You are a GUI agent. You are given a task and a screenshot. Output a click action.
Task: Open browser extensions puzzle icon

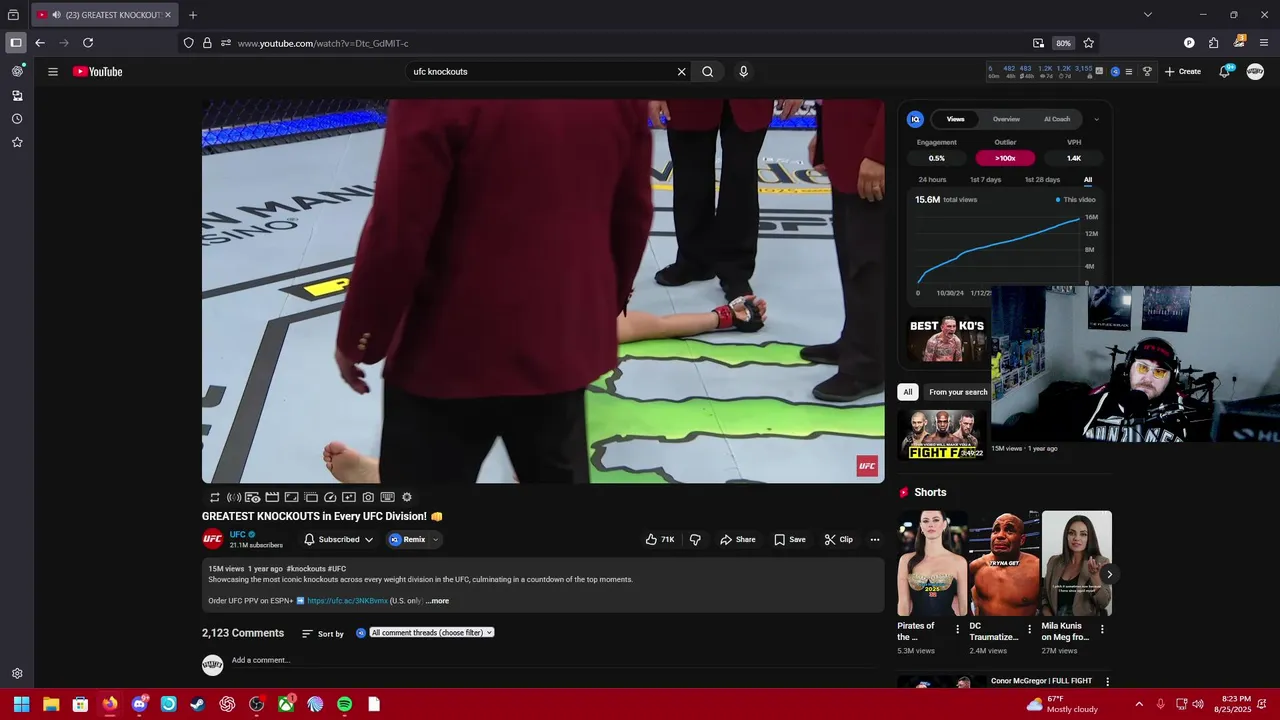[x=1213, y=43]
